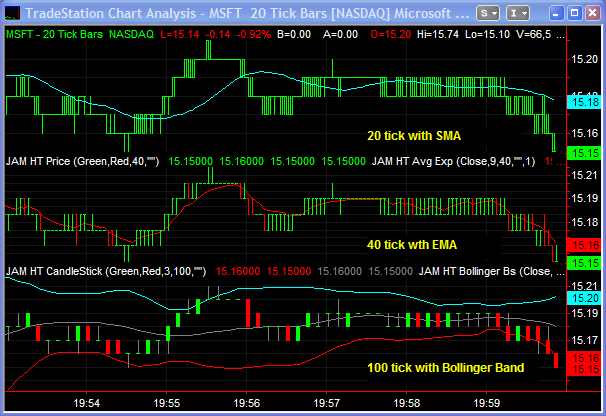The width and height of the screenshot is (606, 416).
Task: Minimize the Chart Analysis window
Action: coord(556,14)
